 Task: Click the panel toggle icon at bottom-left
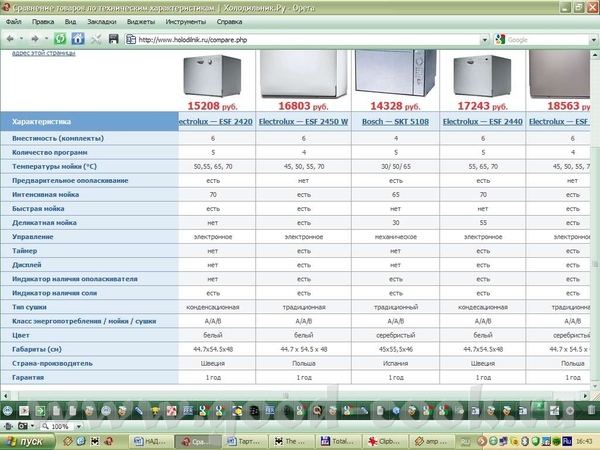pos(8,426)
